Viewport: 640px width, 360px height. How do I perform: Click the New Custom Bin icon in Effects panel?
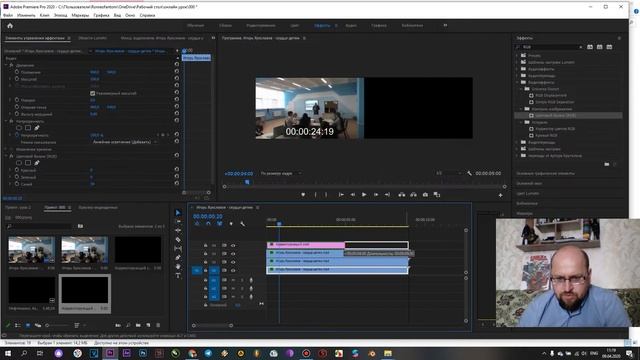click(607, 164)
